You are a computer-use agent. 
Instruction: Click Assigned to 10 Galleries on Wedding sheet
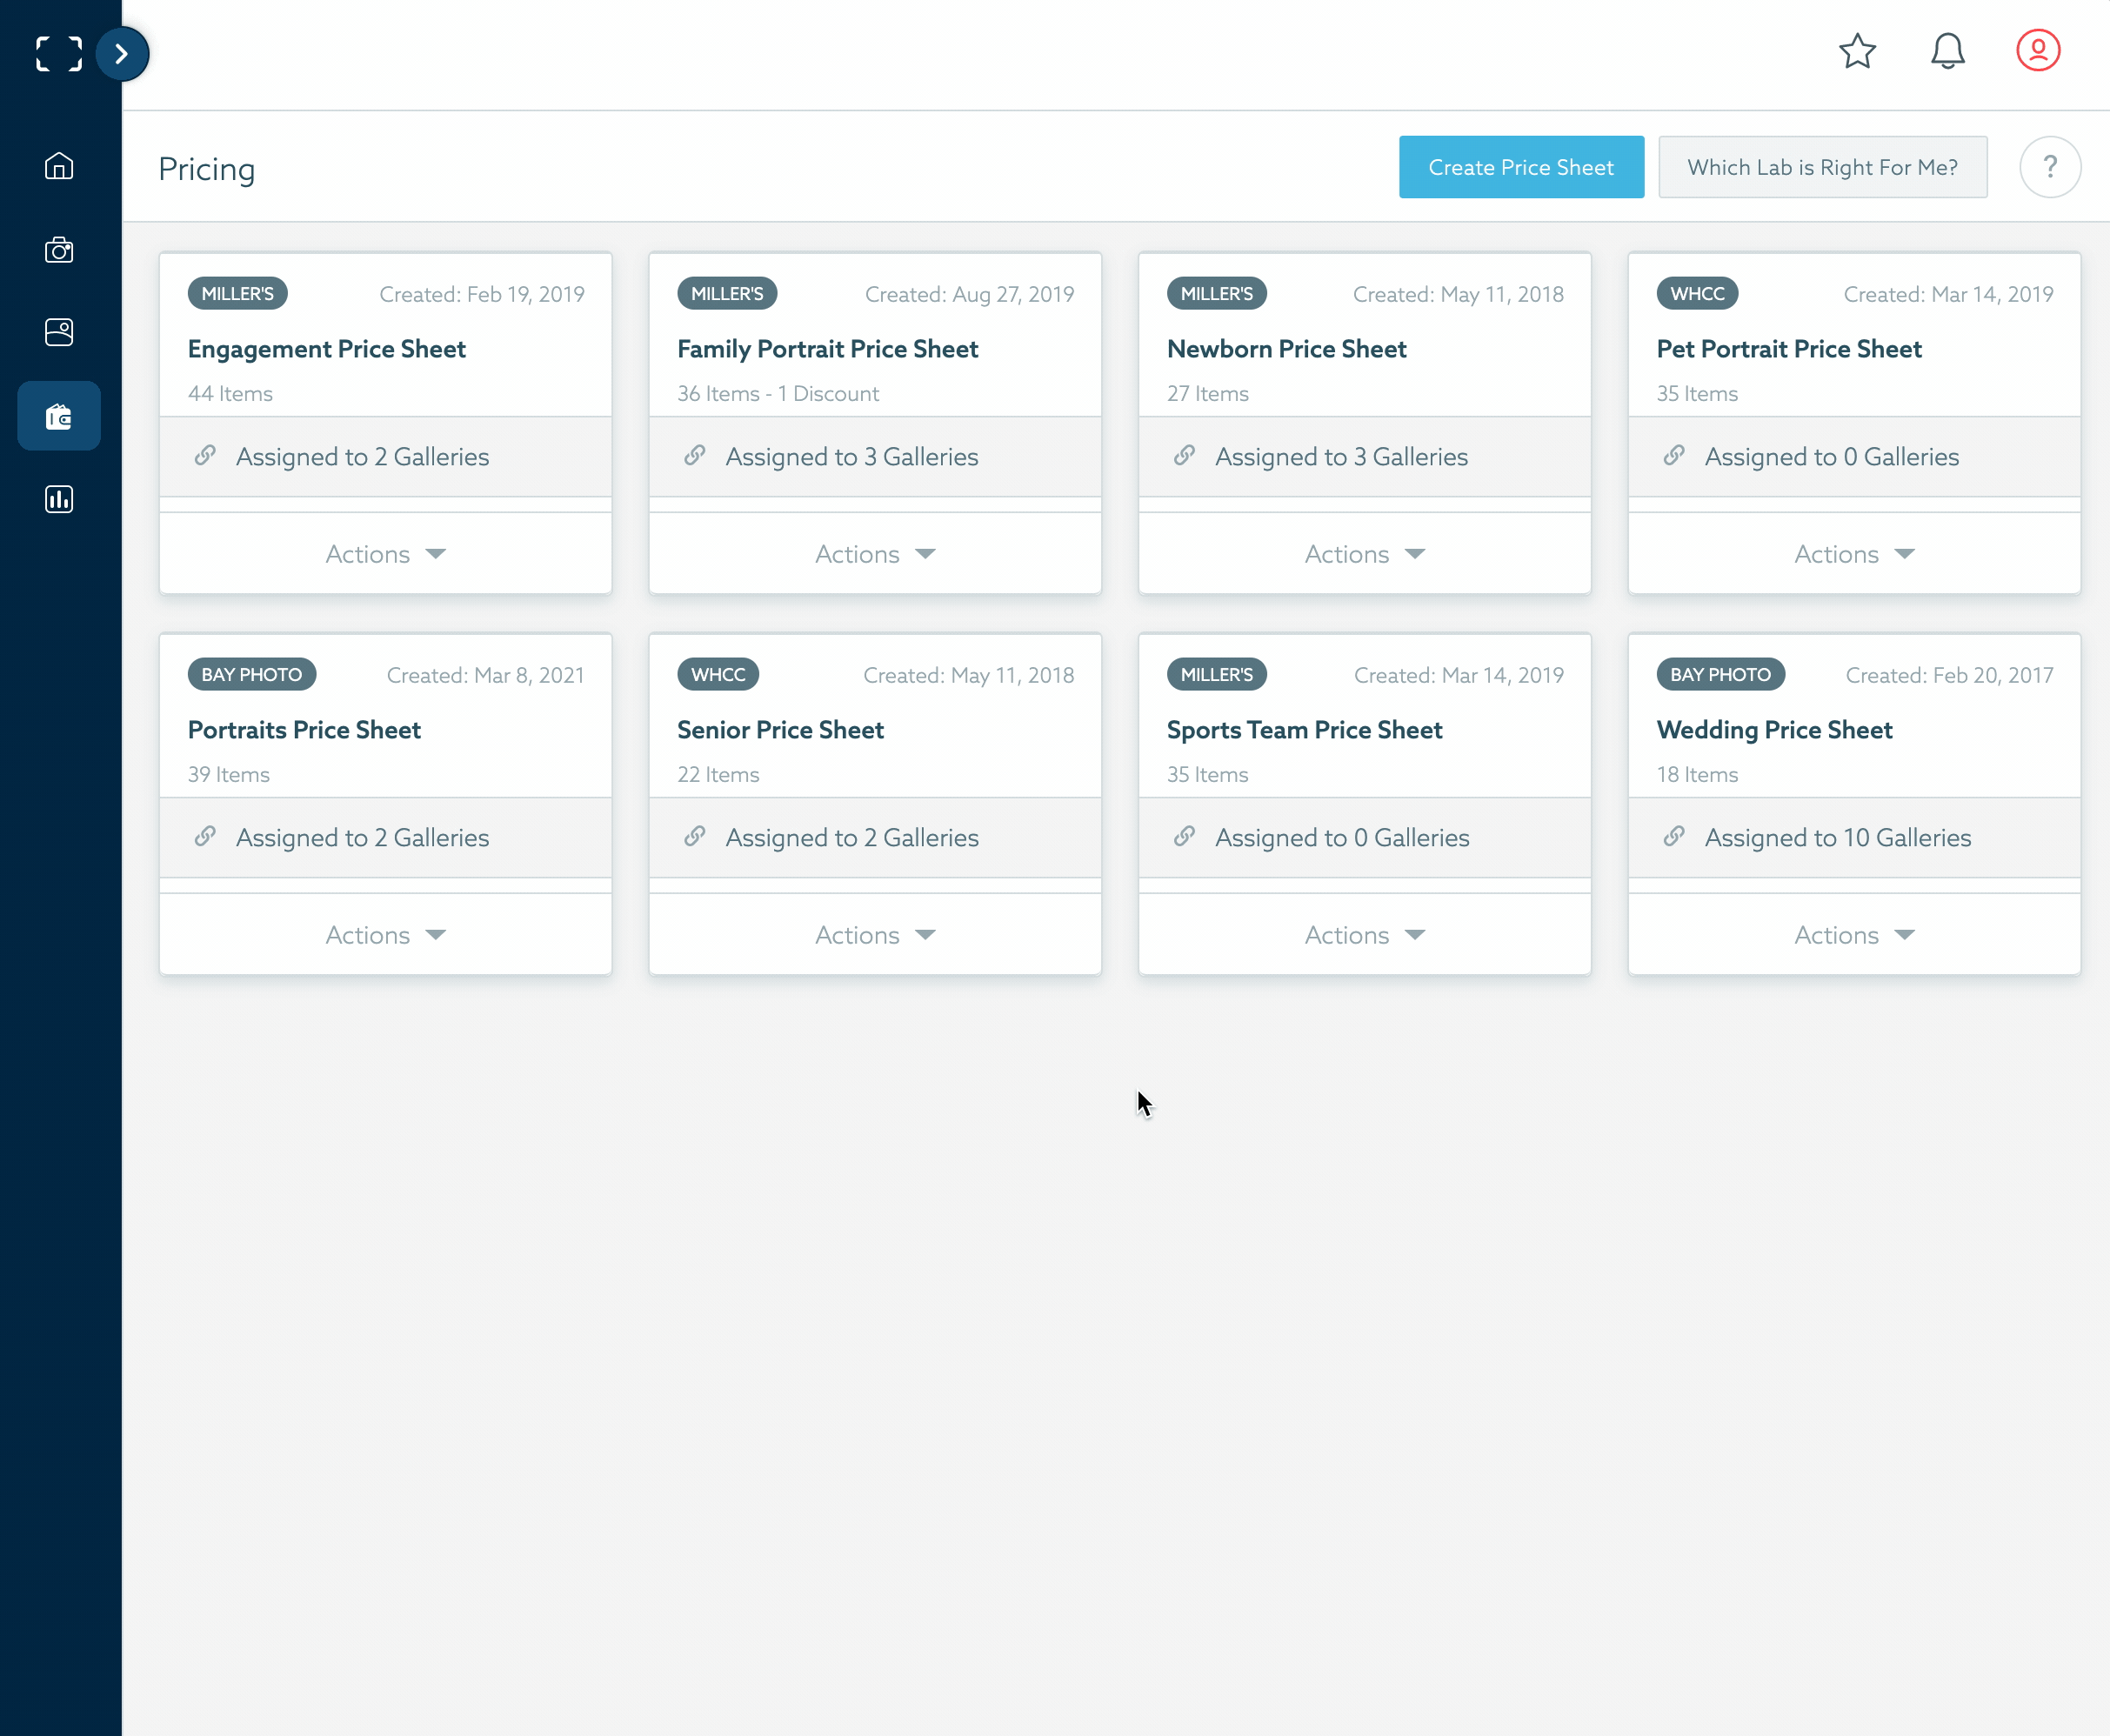(x=1837, y=838)
